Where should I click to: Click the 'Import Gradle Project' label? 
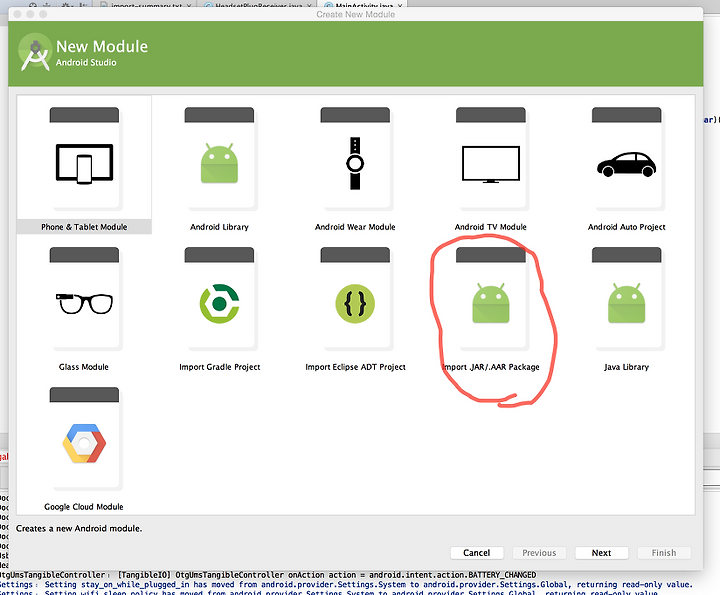point(219,367)
